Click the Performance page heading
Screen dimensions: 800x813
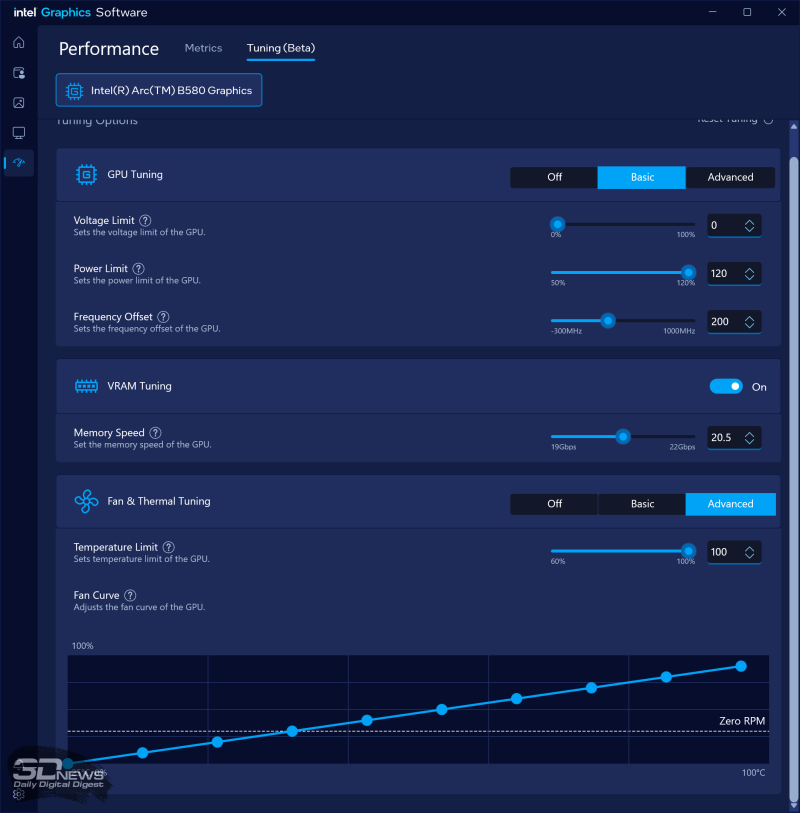[x=108, y=49]
